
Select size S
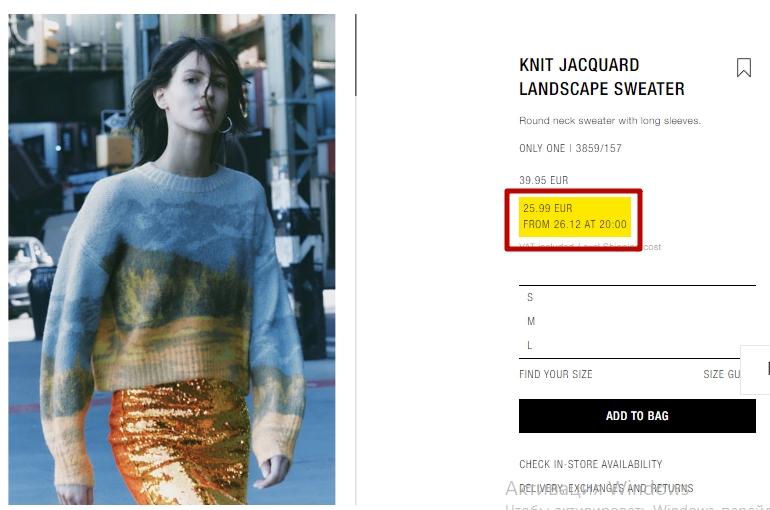tap(637, 297)
